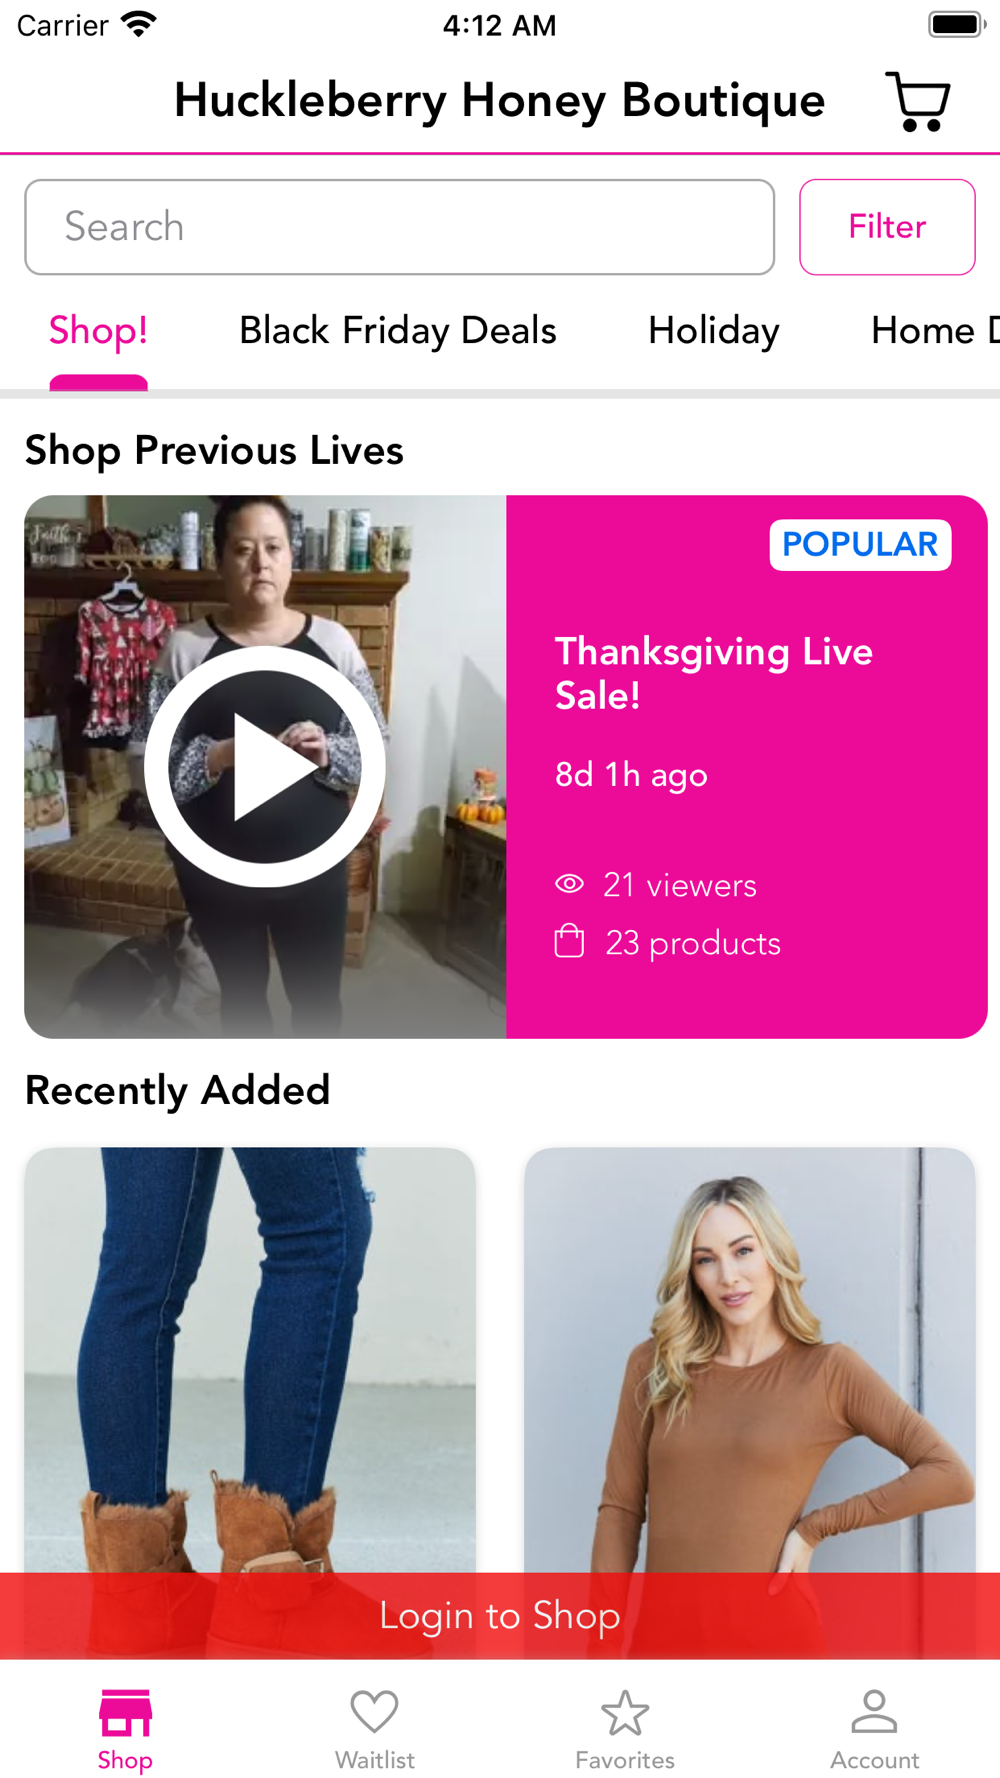Open the partially visible Home category tab
This screenshot has width=1000, height=1778.
(x=935, y=331)
